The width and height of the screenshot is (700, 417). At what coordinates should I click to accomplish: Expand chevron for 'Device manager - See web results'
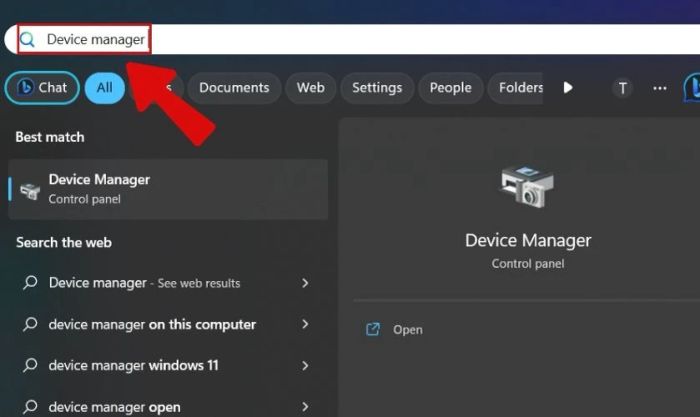305,283
